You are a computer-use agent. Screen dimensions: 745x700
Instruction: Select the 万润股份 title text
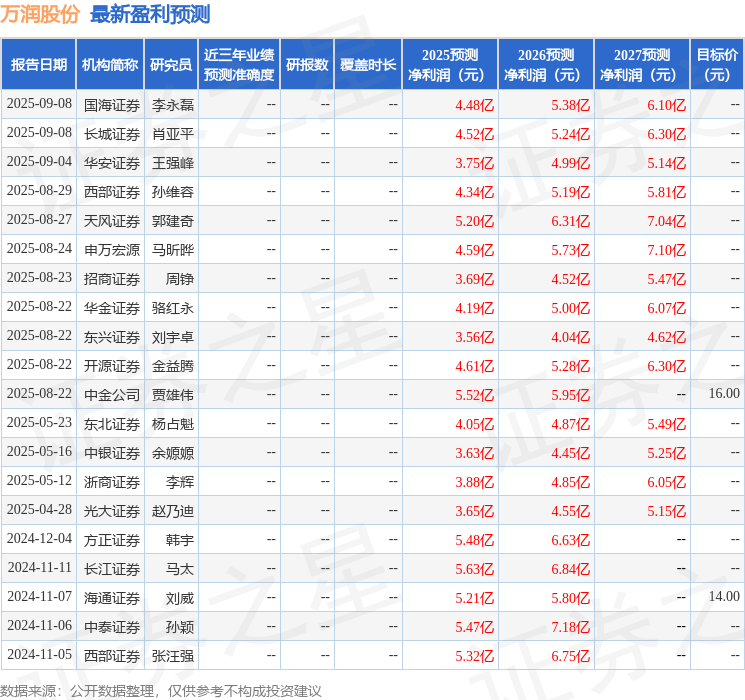point(40,14)
